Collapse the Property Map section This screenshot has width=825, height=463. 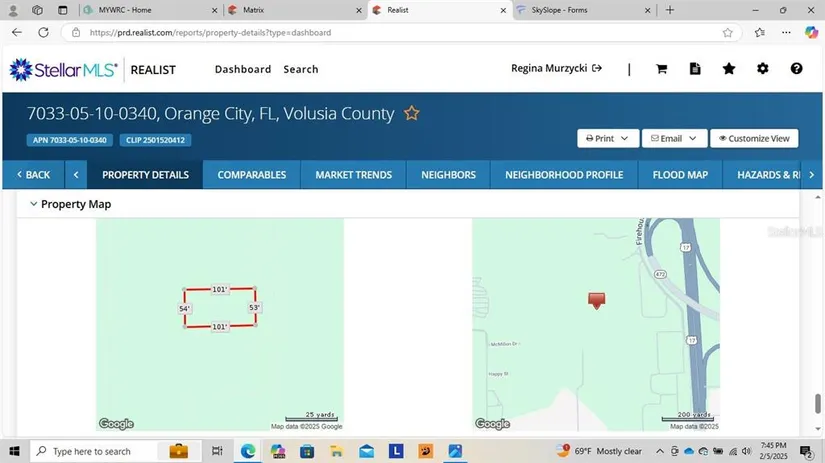tap(33, 204)
